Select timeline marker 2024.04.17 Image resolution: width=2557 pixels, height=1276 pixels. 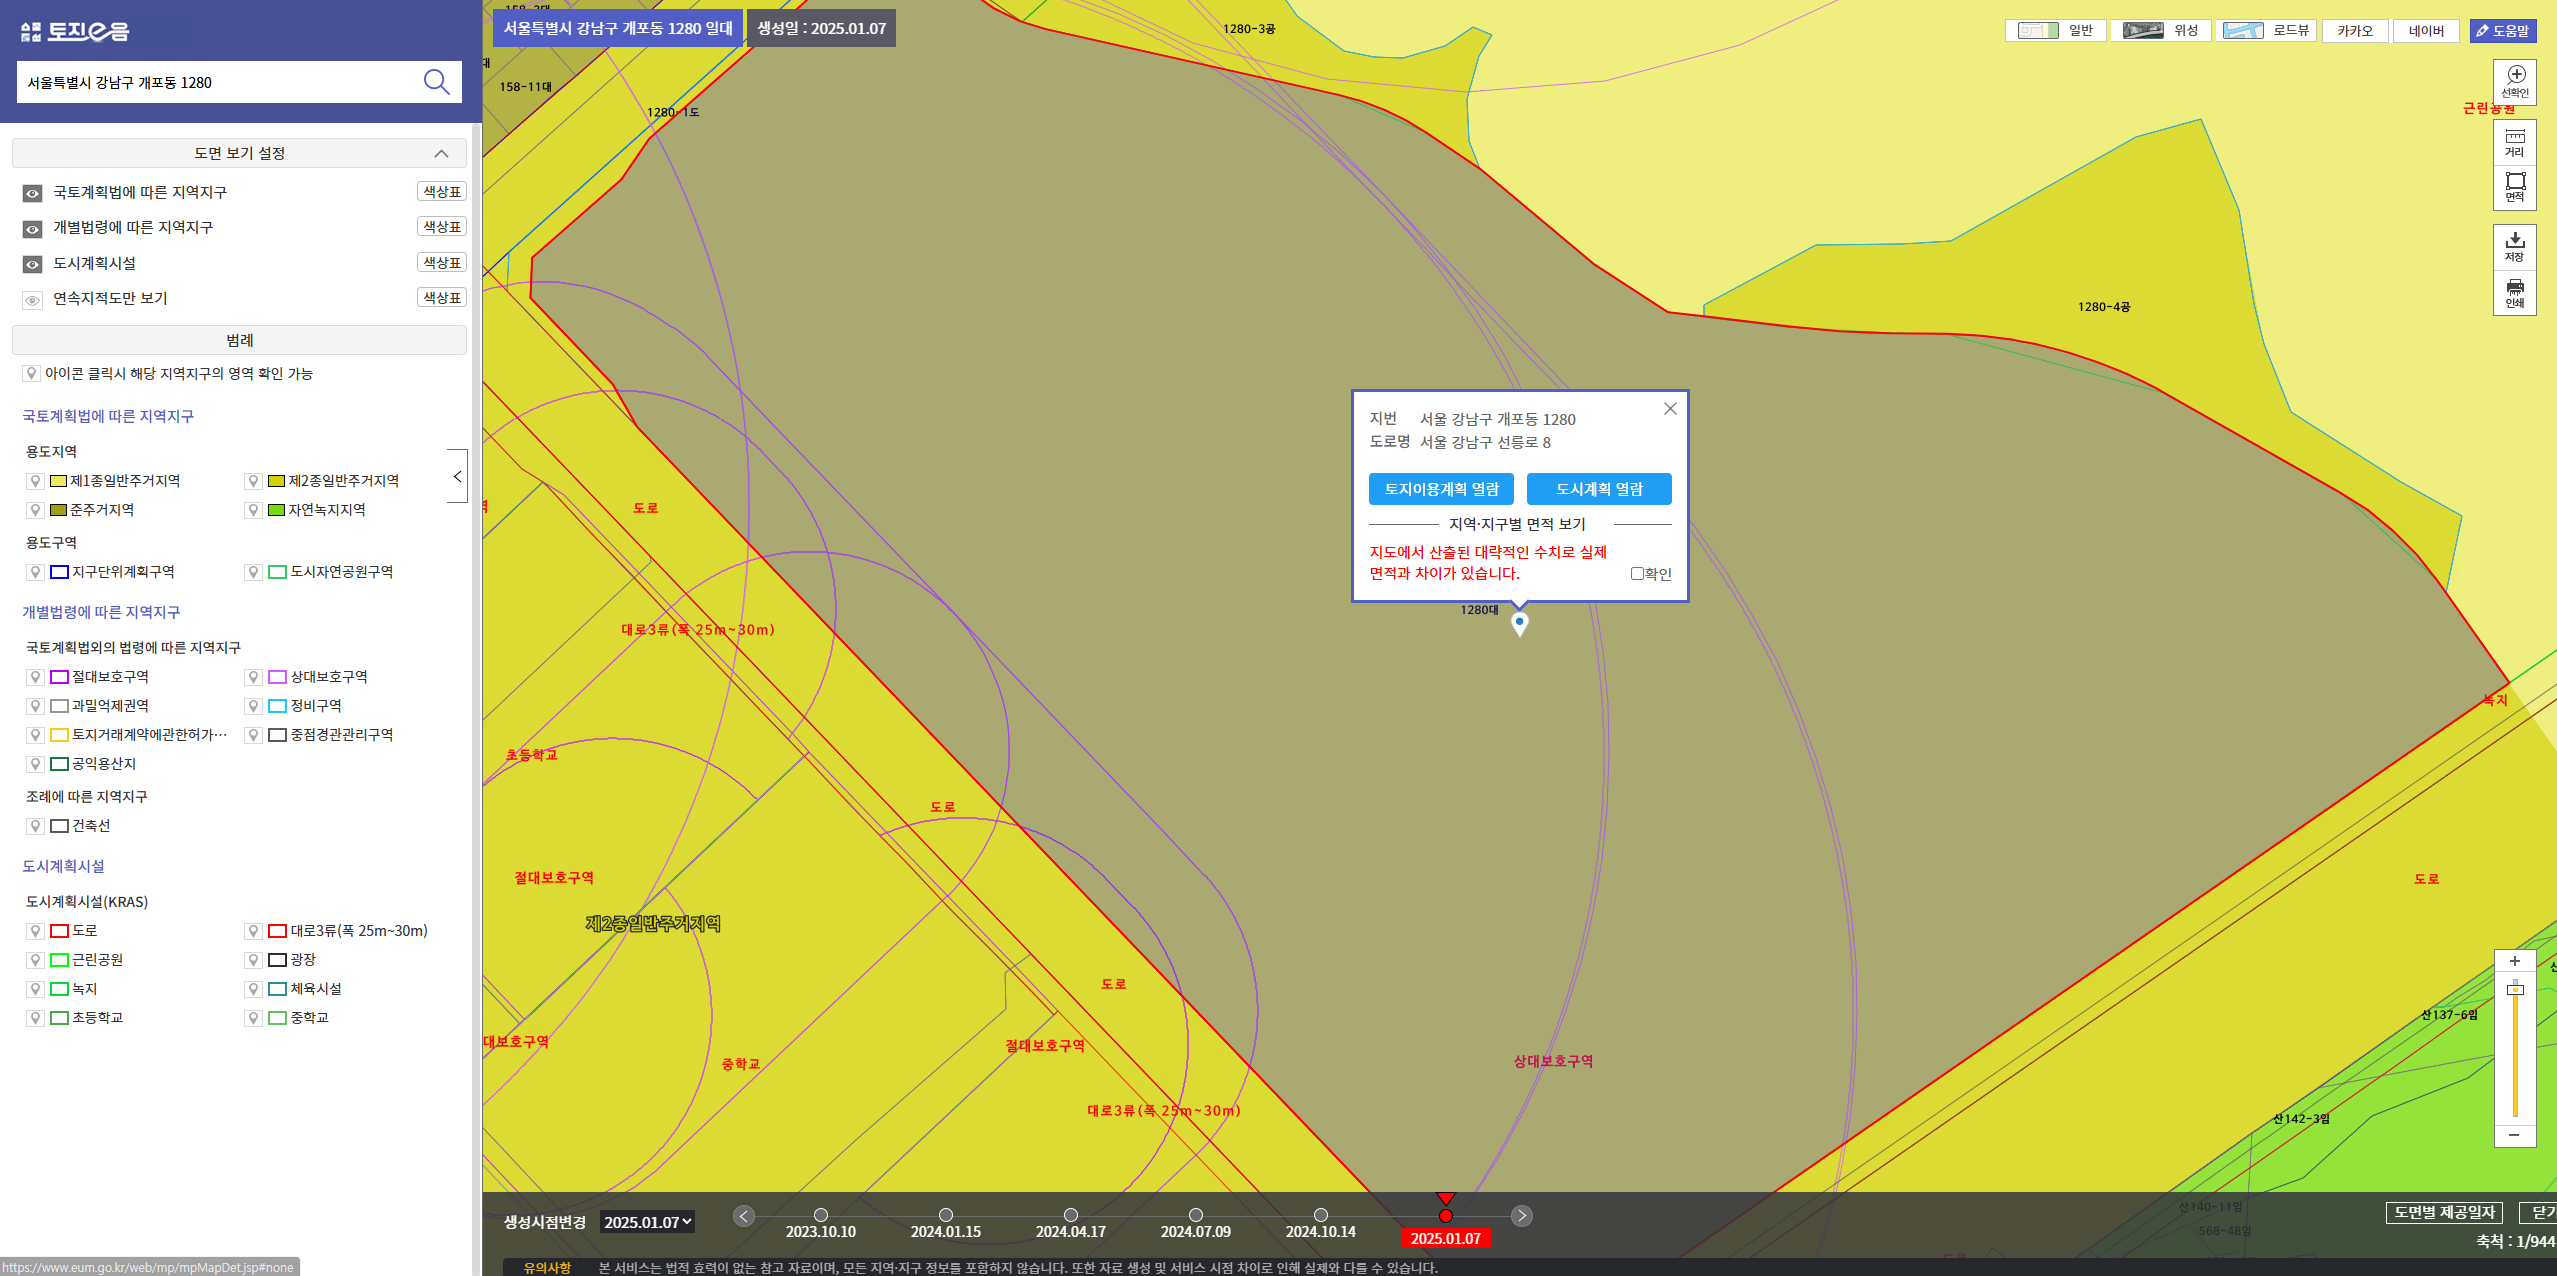point(1071,1215)
